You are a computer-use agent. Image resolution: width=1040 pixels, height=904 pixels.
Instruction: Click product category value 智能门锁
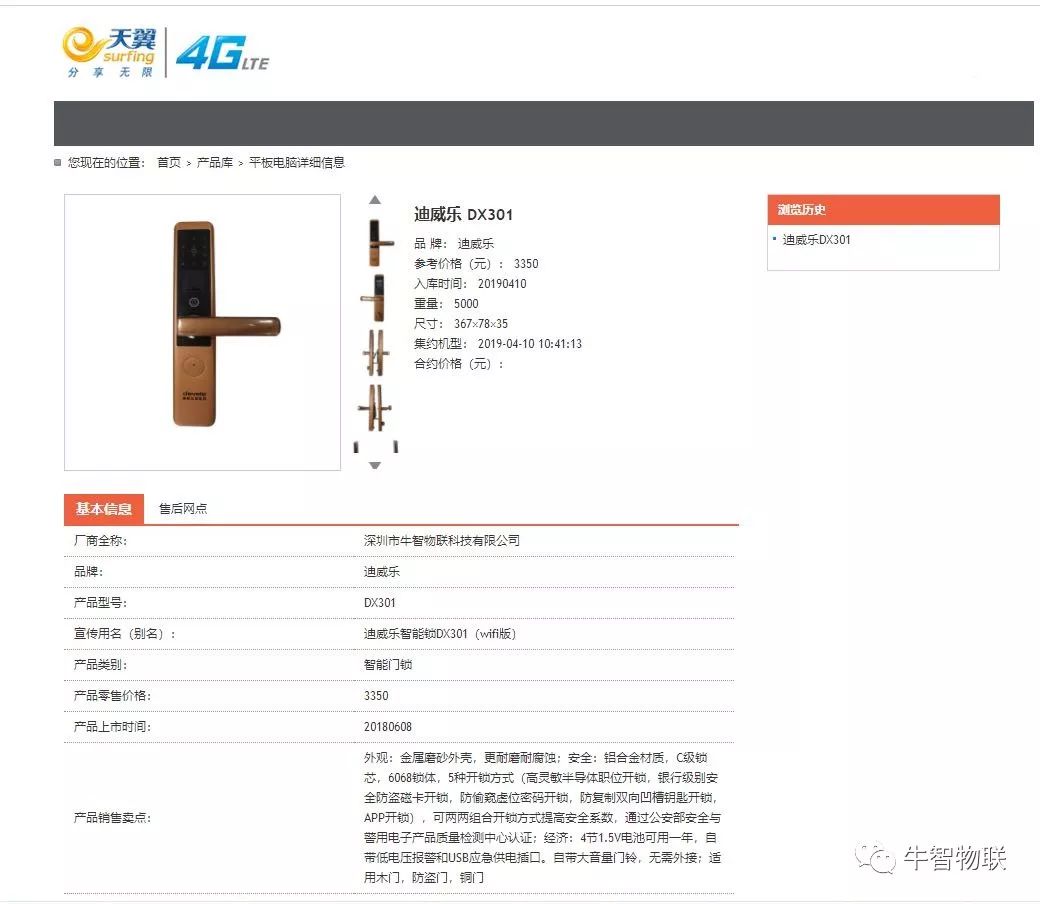(x=388, y=665)
